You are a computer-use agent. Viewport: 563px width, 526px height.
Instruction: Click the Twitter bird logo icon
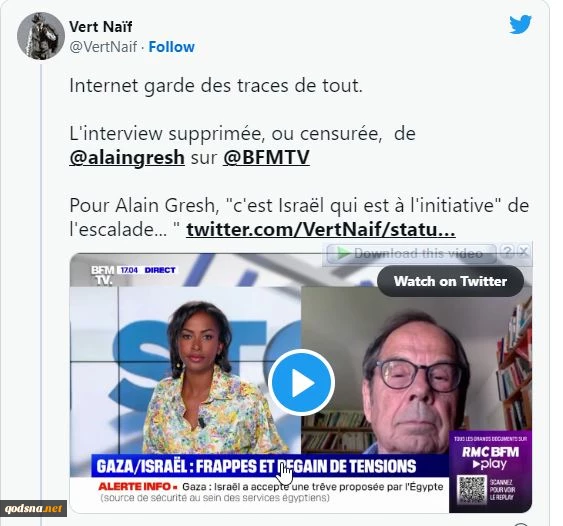point(520,24)
